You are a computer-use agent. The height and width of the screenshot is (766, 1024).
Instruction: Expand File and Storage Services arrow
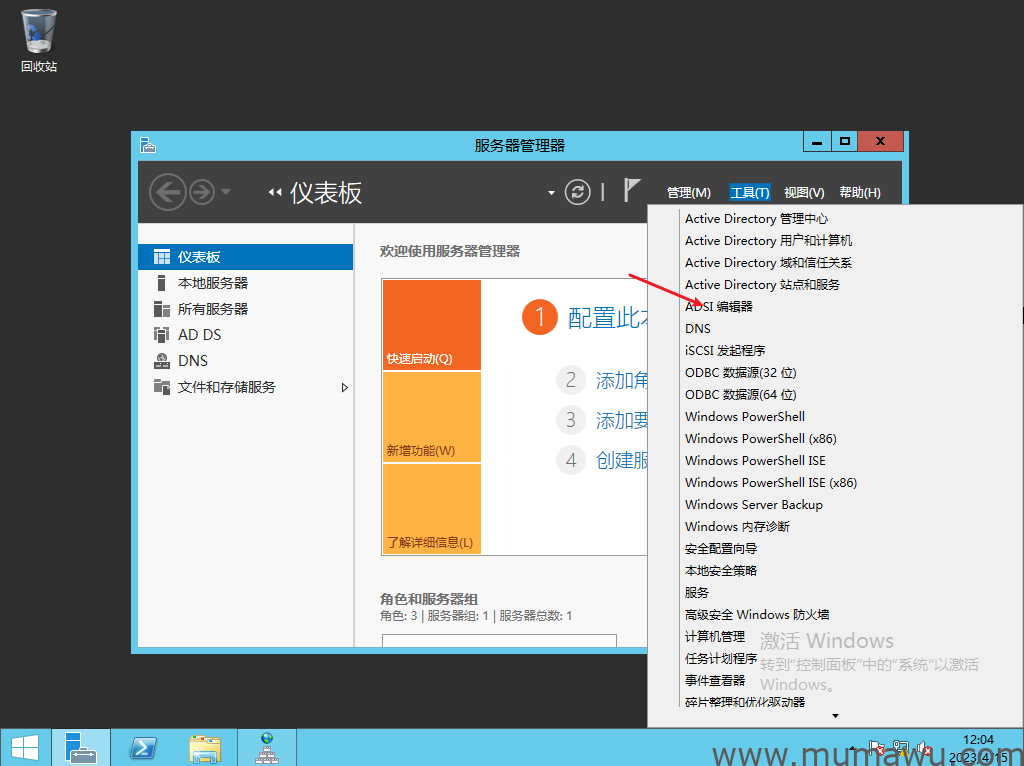pyautogui.click(x=345, y=387)
